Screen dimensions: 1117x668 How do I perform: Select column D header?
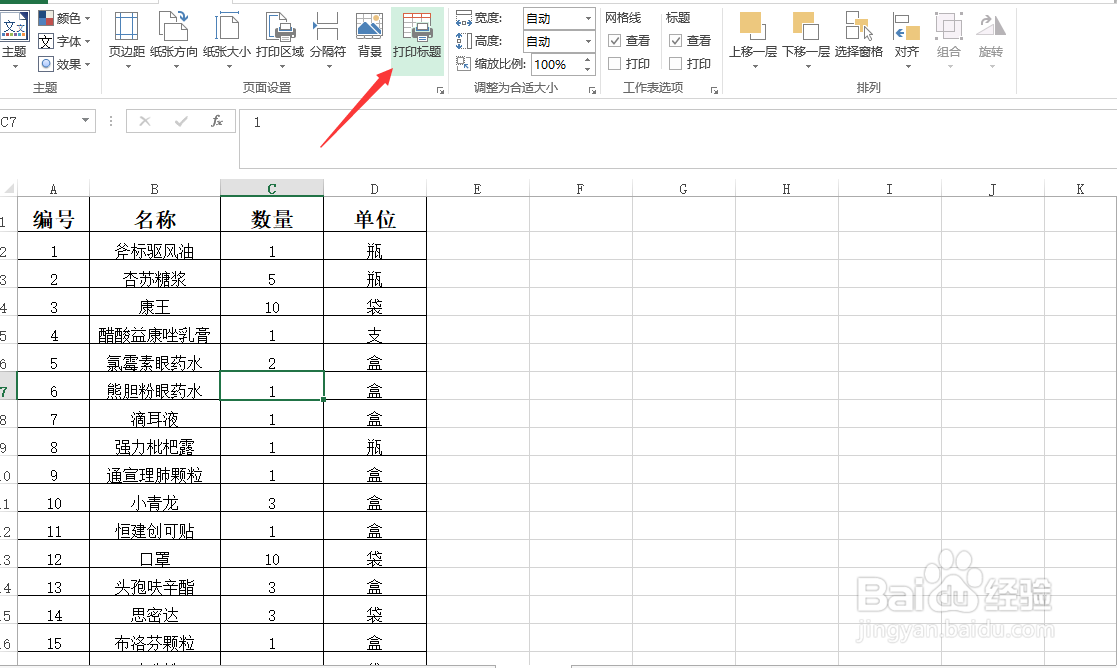(375, 189)
